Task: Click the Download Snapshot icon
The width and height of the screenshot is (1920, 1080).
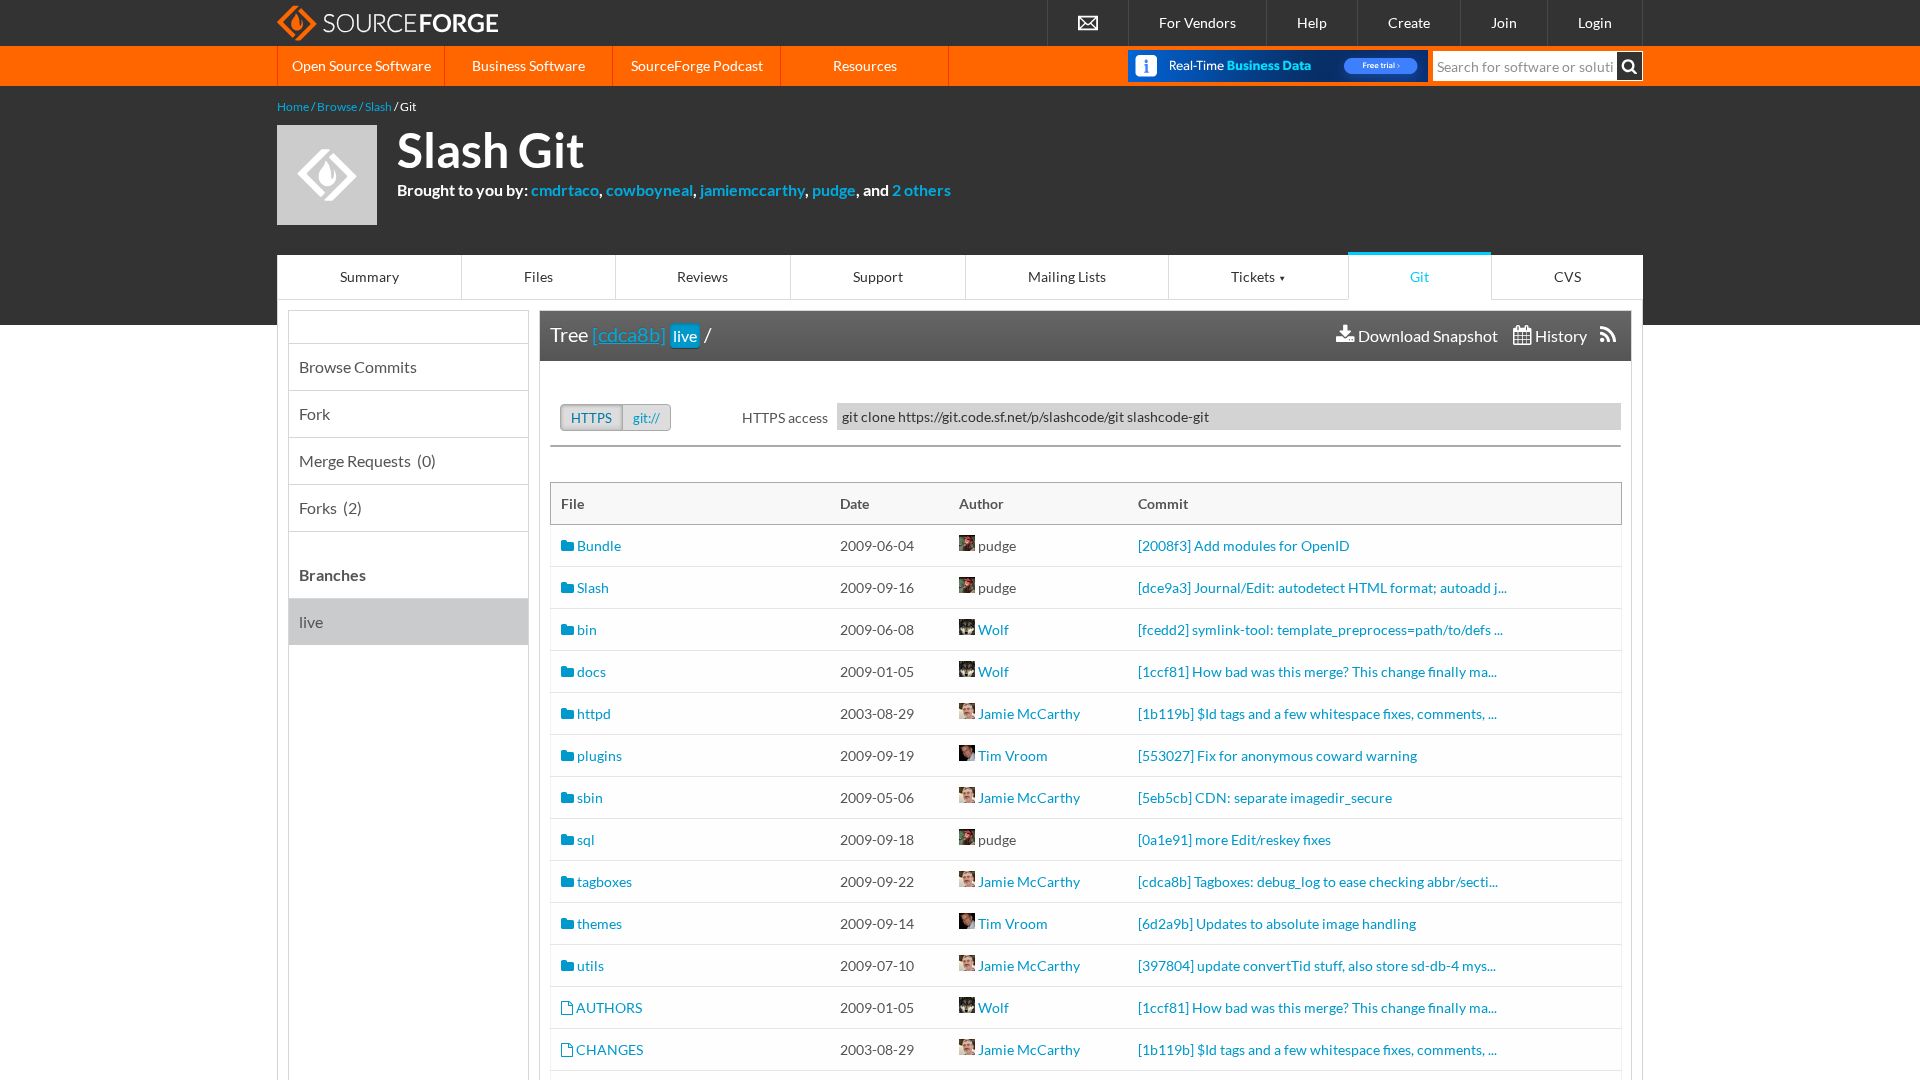Action: pos(1345,334)
